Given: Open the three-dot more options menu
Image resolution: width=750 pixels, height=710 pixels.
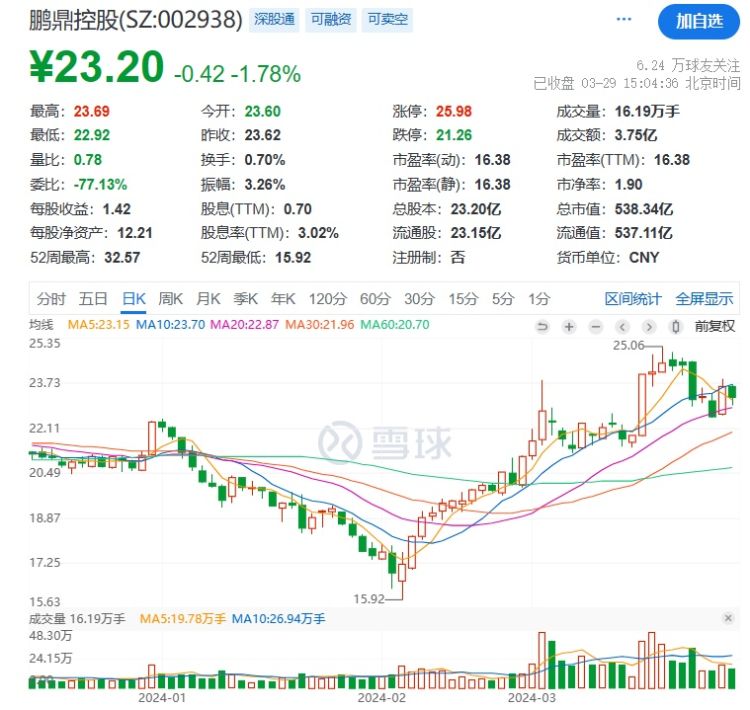Looking at the screenshot, I should pyautogui.click(x=624, y=19).
